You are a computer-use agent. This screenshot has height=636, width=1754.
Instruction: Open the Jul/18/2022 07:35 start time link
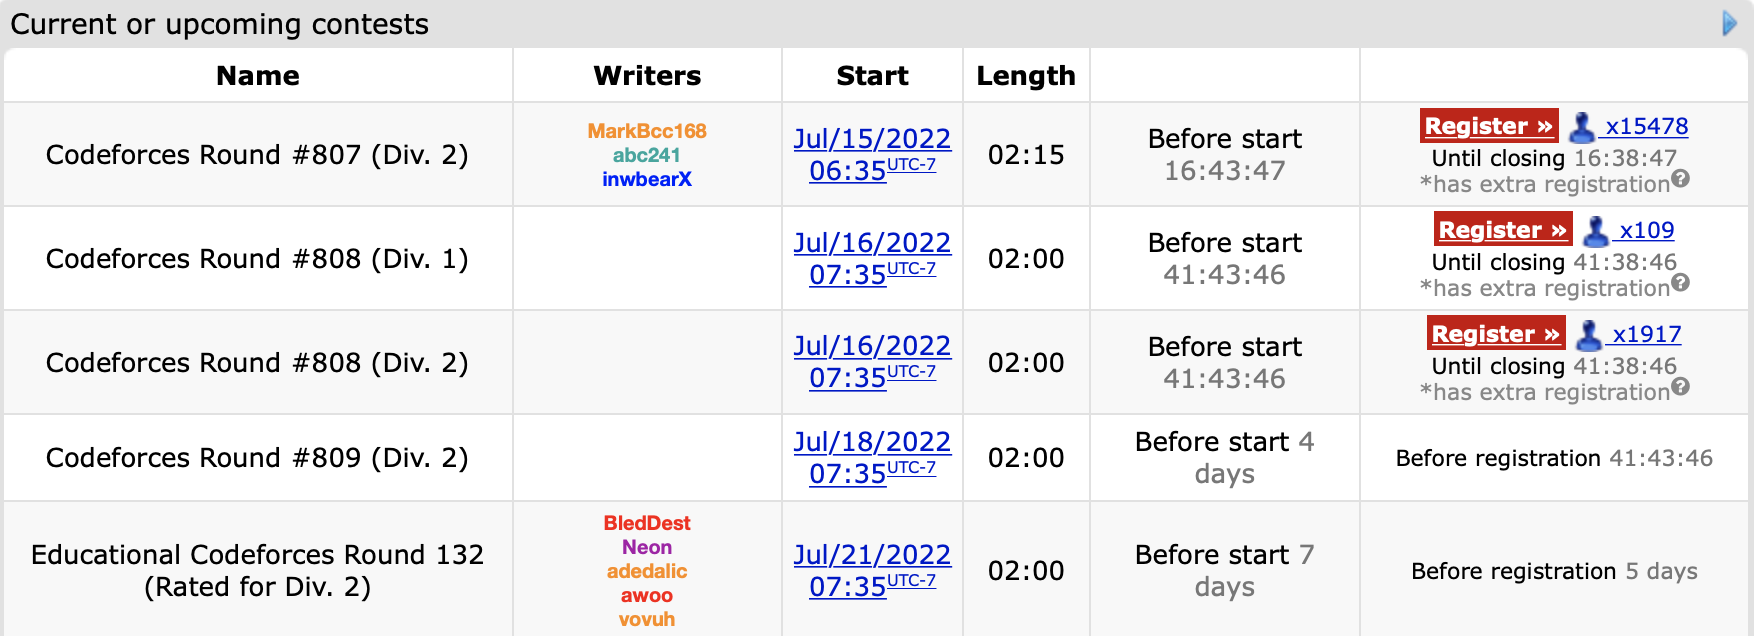[872, 457]
